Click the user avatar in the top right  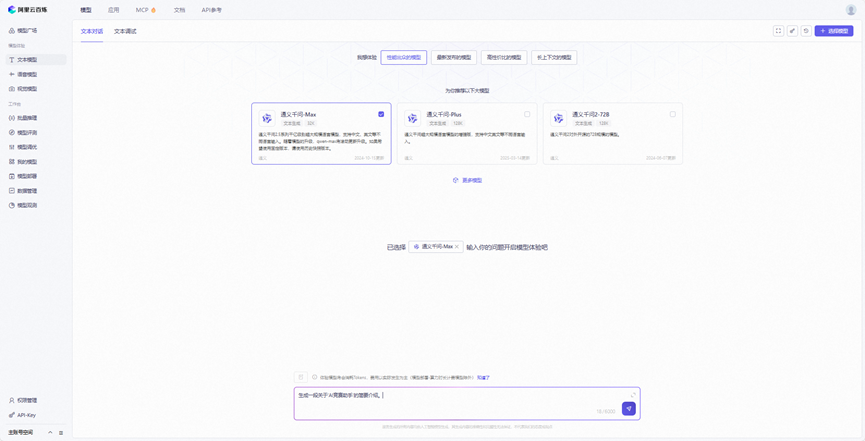click(851, 10)
